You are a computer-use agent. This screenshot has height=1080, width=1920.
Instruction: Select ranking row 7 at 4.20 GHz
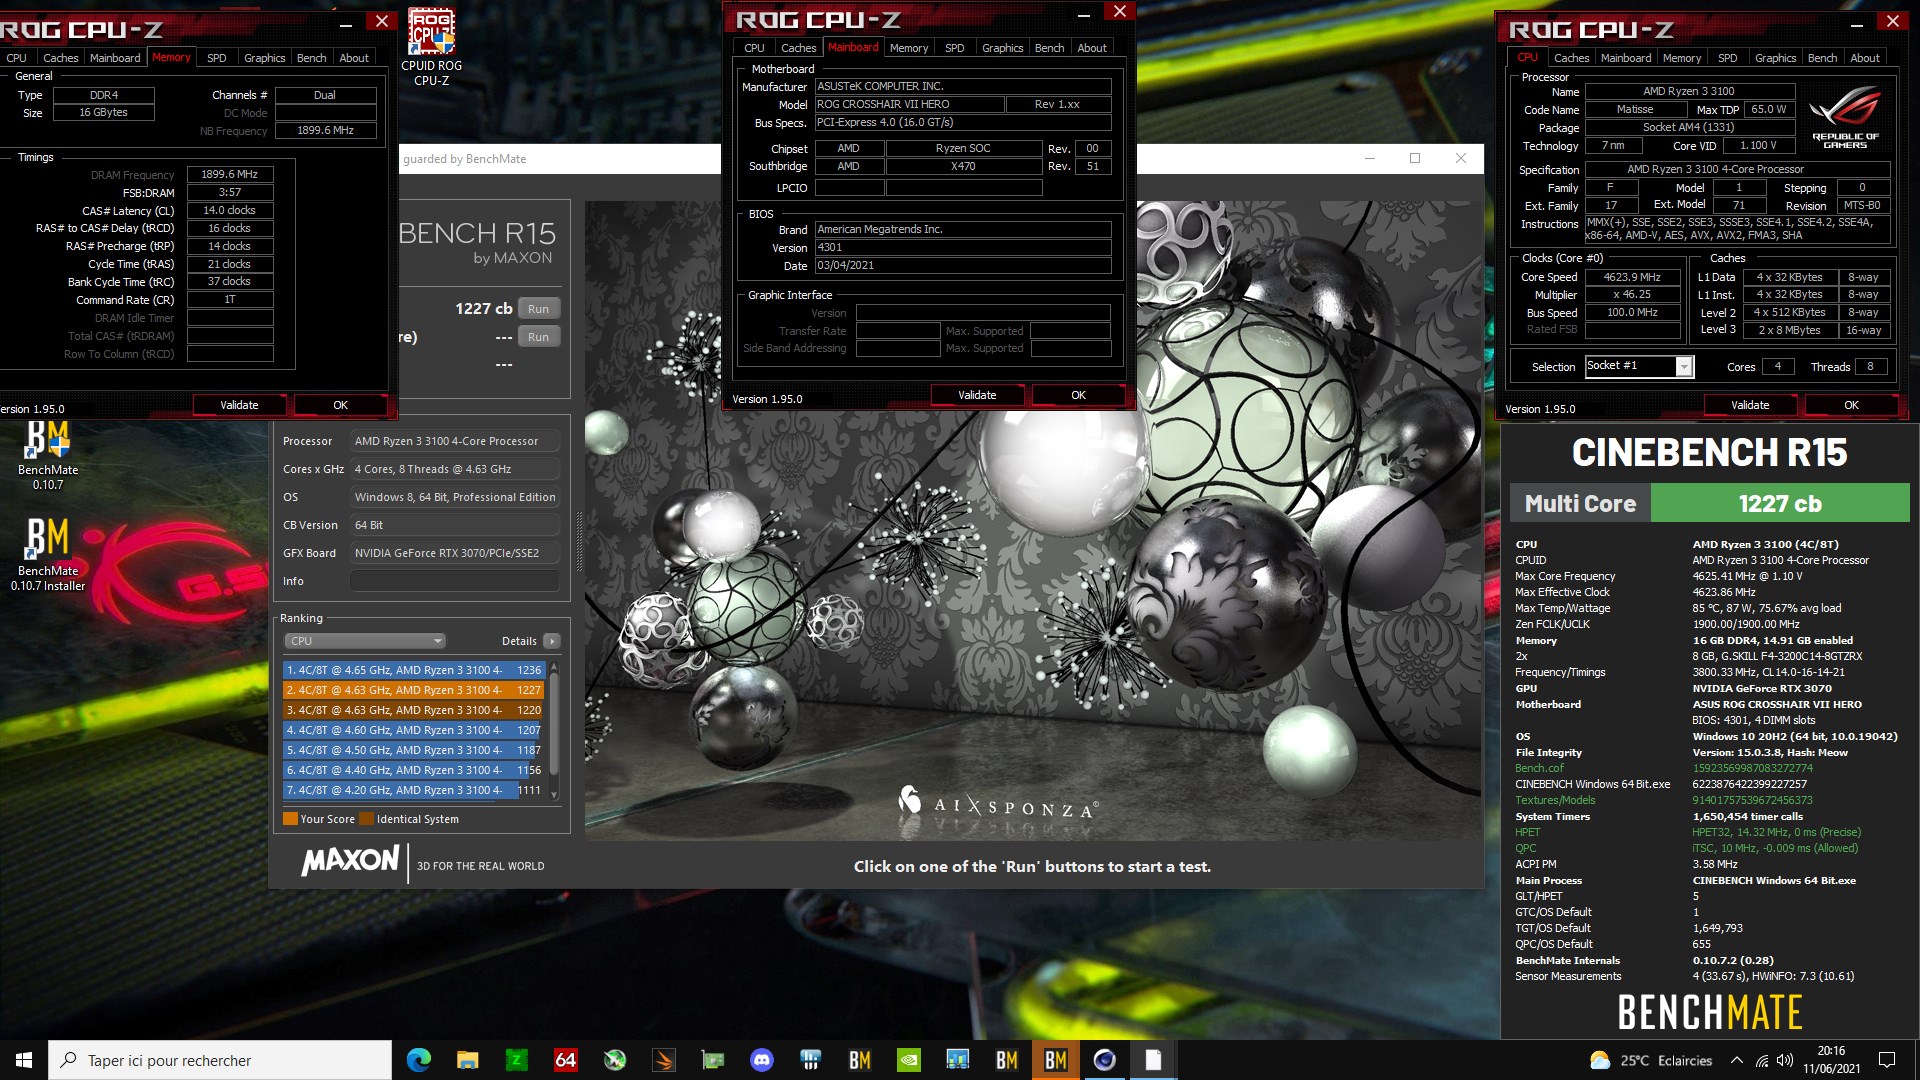click(x=413, y=790)
